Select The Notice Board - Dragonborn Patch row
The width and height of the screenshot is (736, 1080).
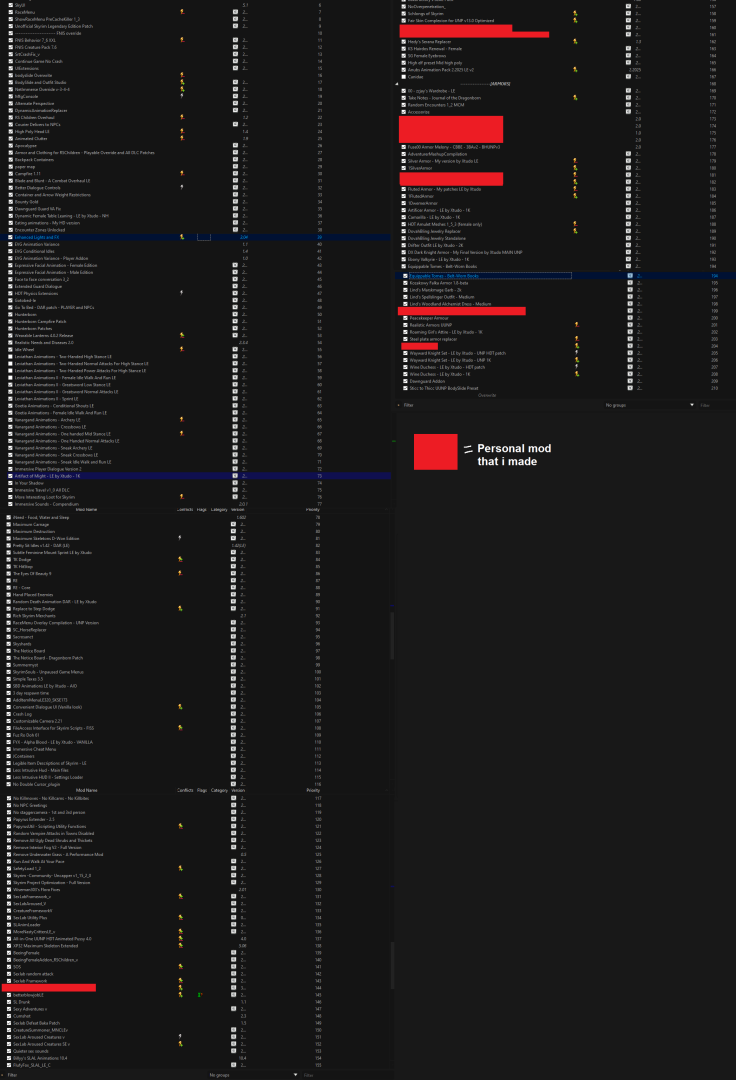[196, 658]
